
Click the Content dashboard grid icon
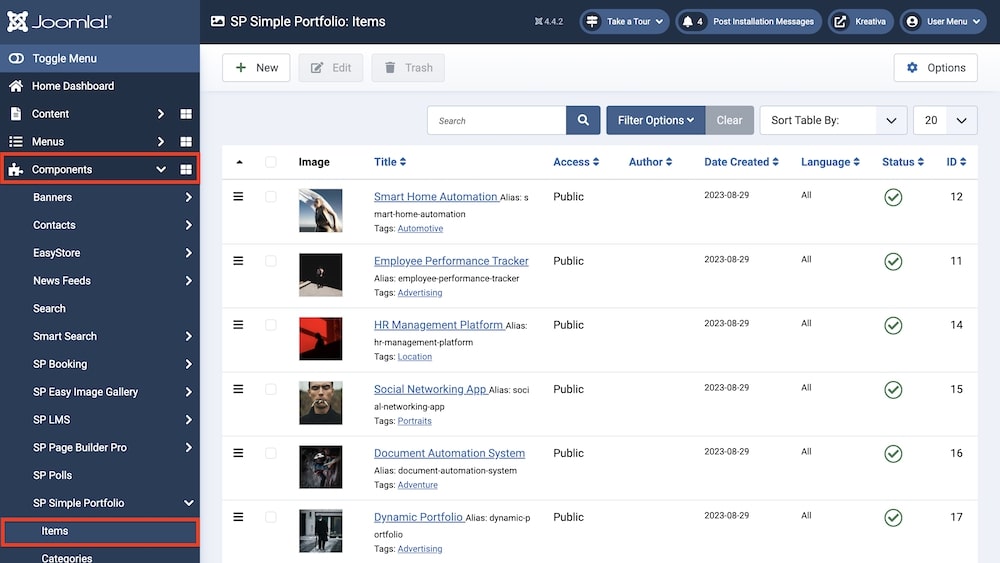coord(186,114)
